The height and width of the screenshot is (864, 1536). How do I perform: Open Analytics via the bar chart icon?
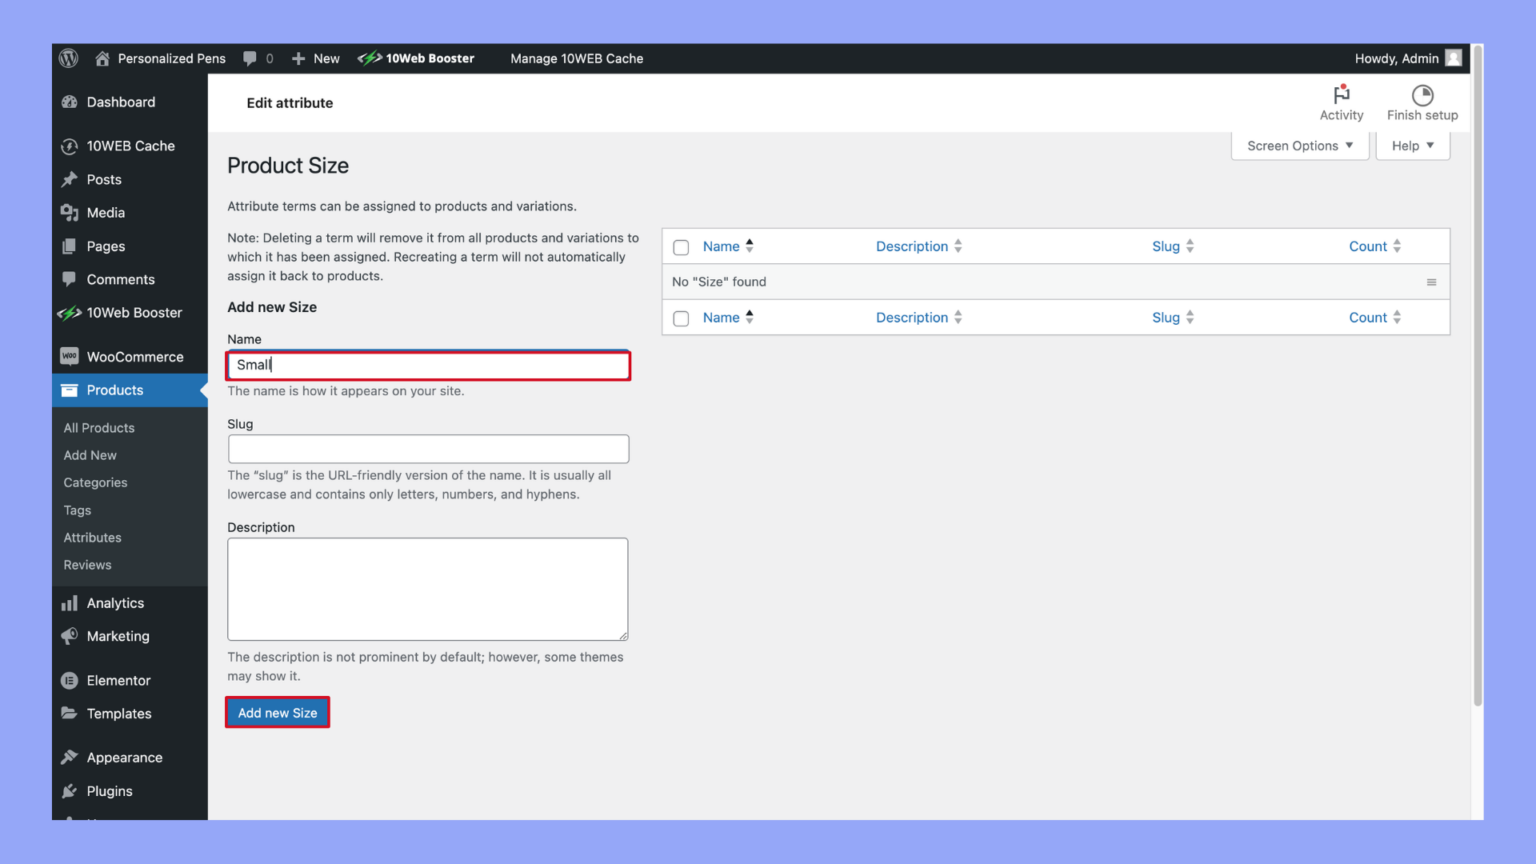[x=70, y=602]
